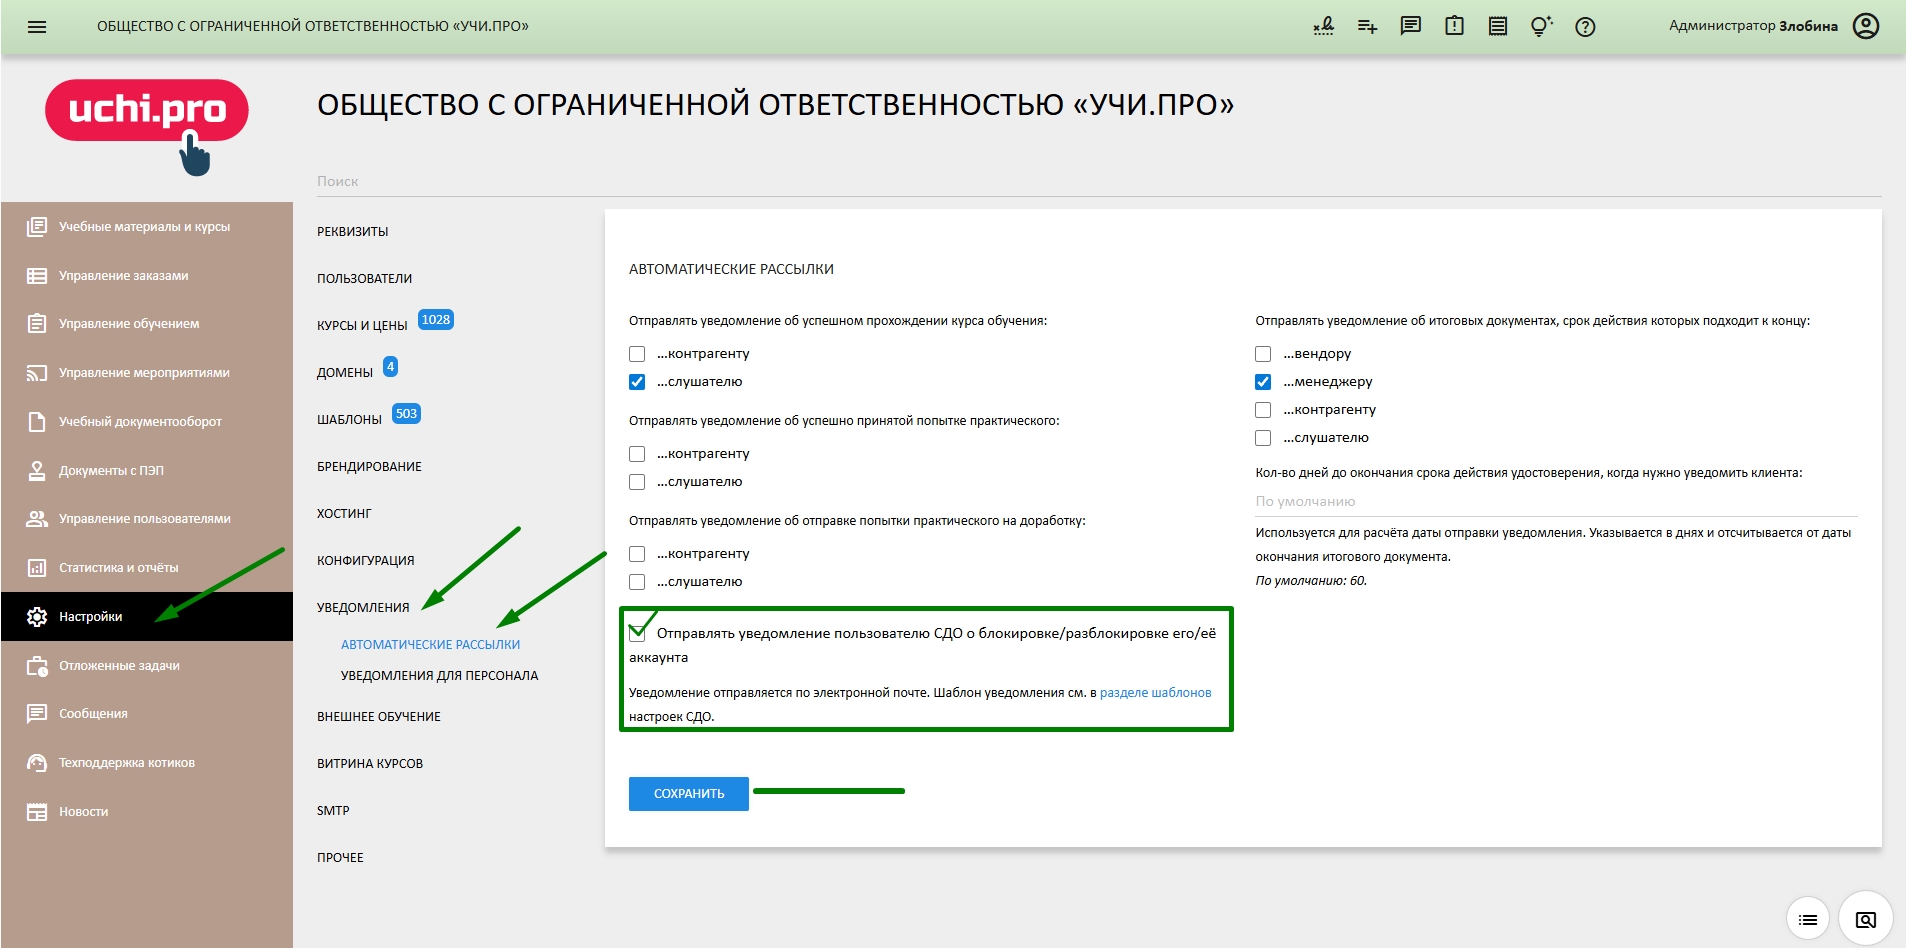
Task: Open the КОНФИГУРАЦИЯ settings section
Action: tap(366, 561)
